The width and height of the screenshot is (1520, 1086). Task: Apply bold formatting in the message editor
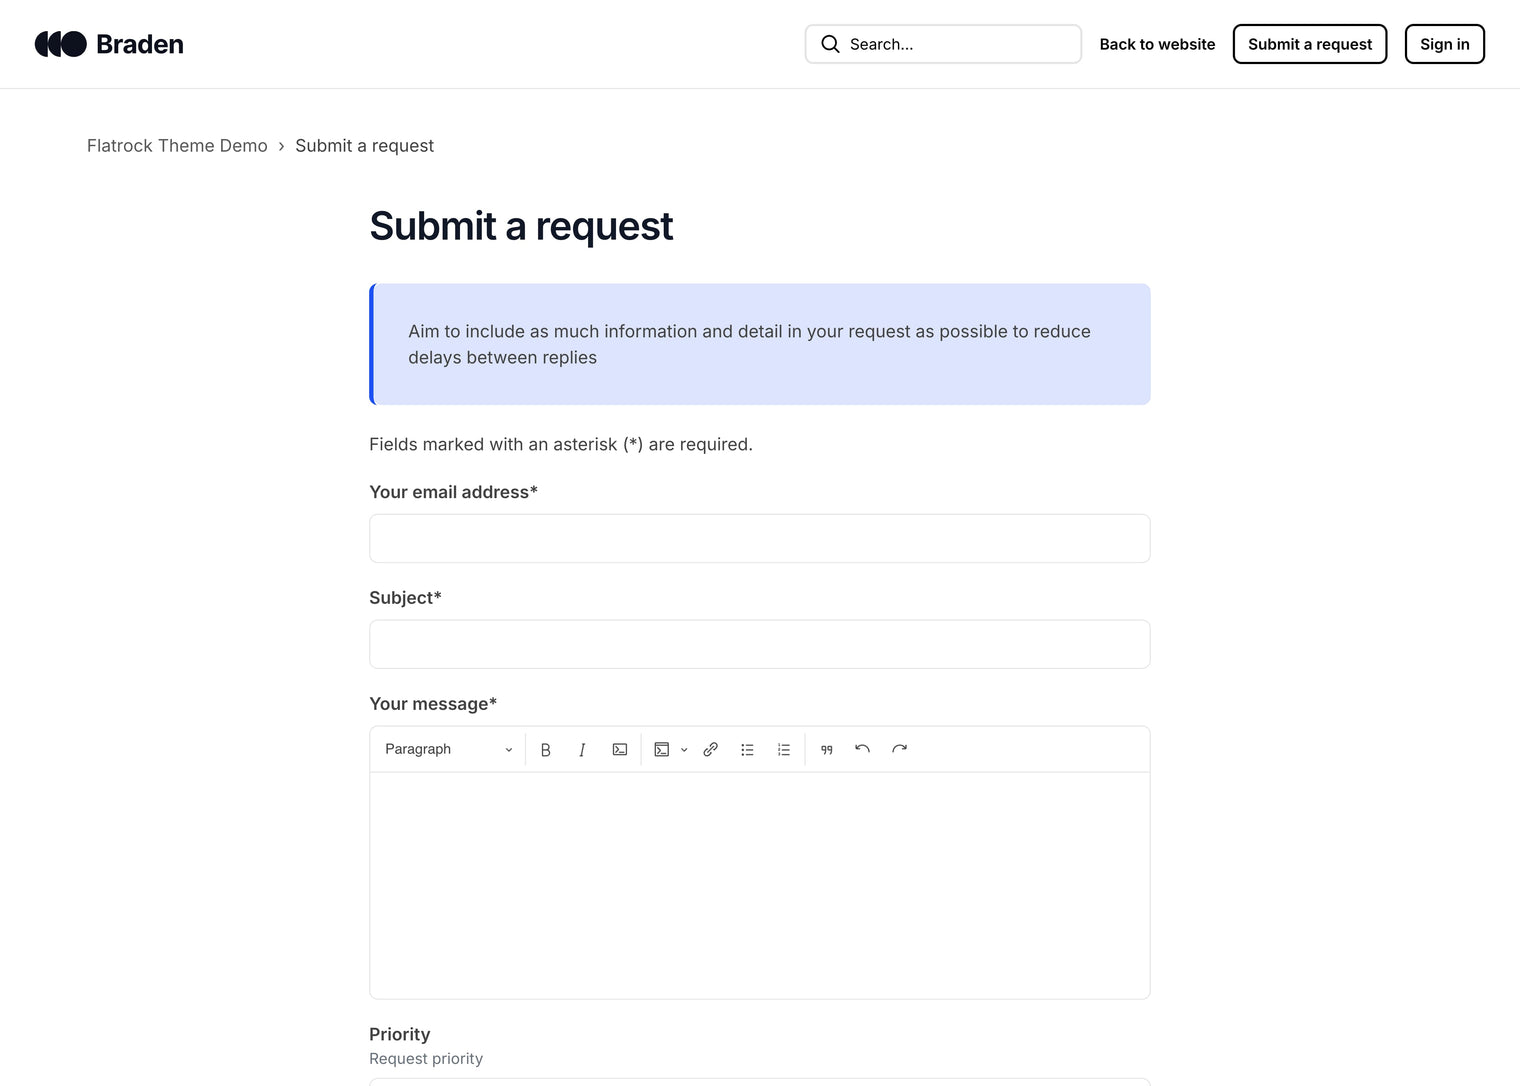click(x=546, y=749)
